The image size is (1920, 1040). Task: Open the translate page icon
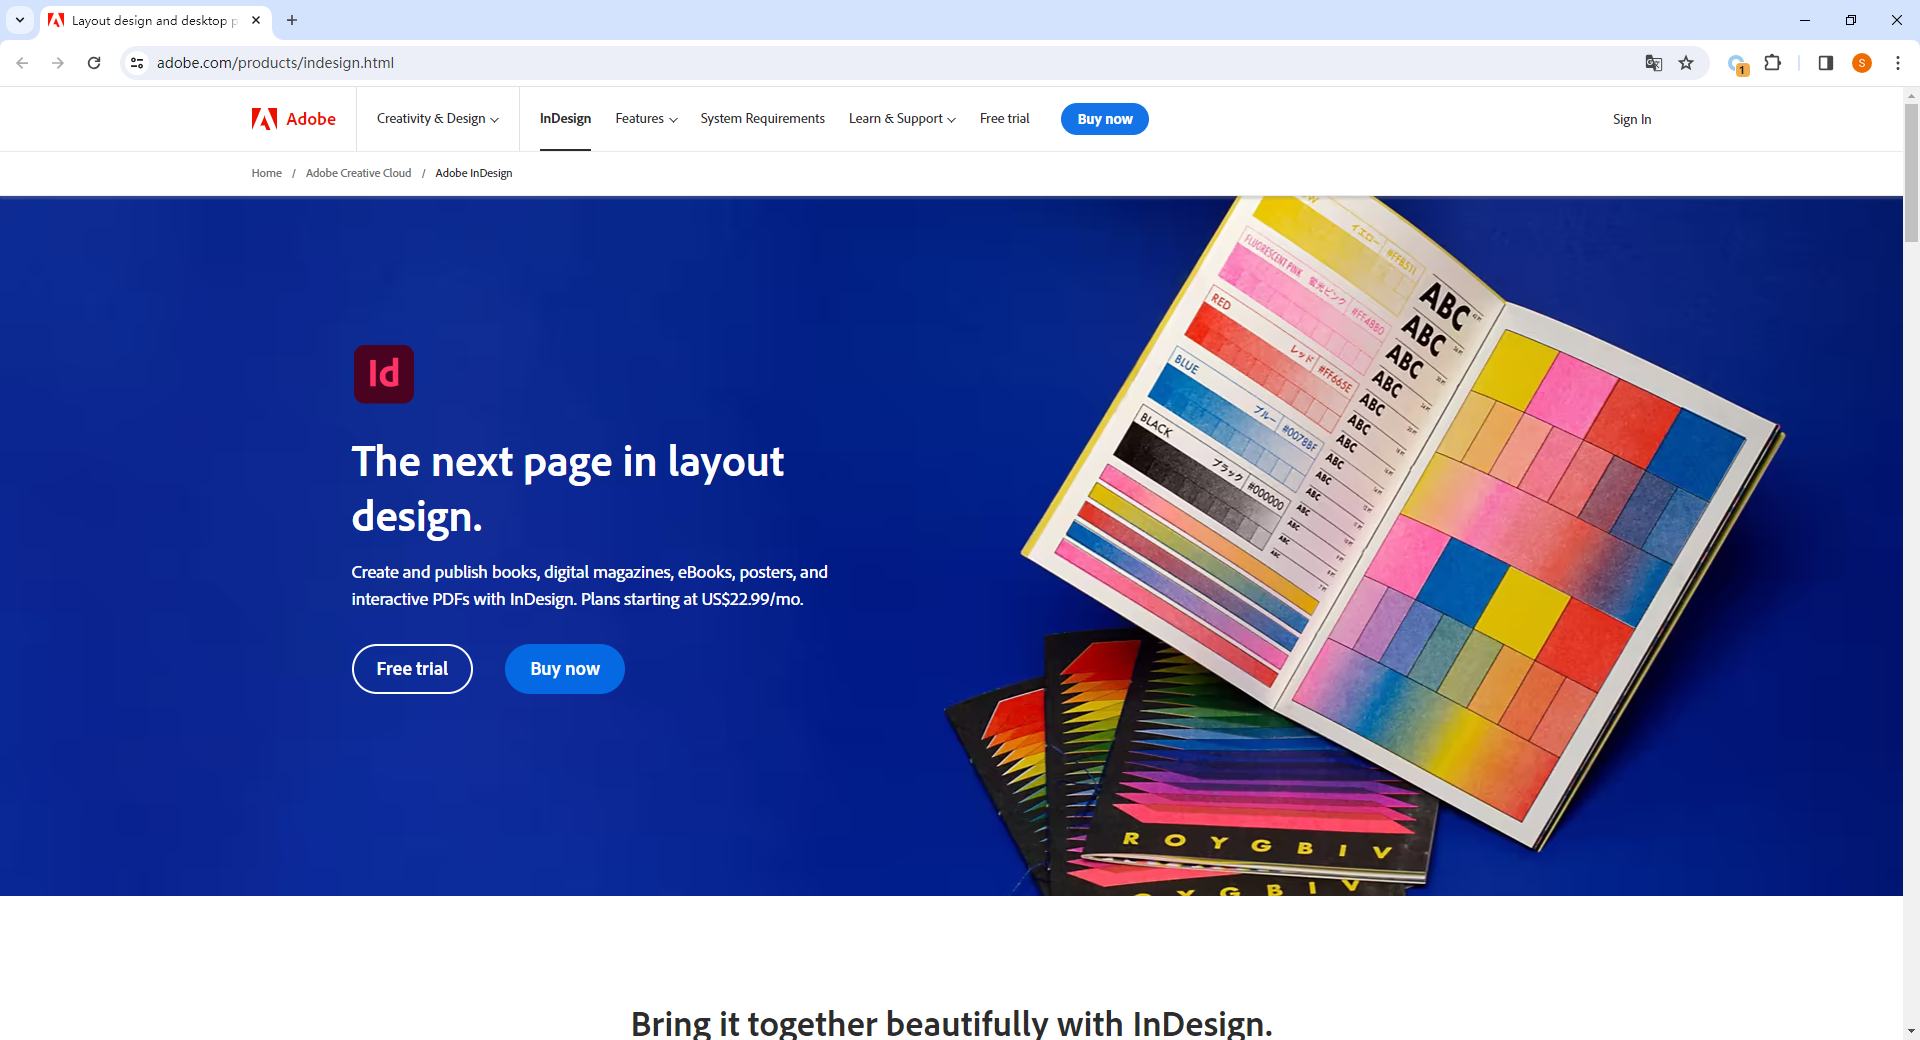click(x=1654, y=63)
